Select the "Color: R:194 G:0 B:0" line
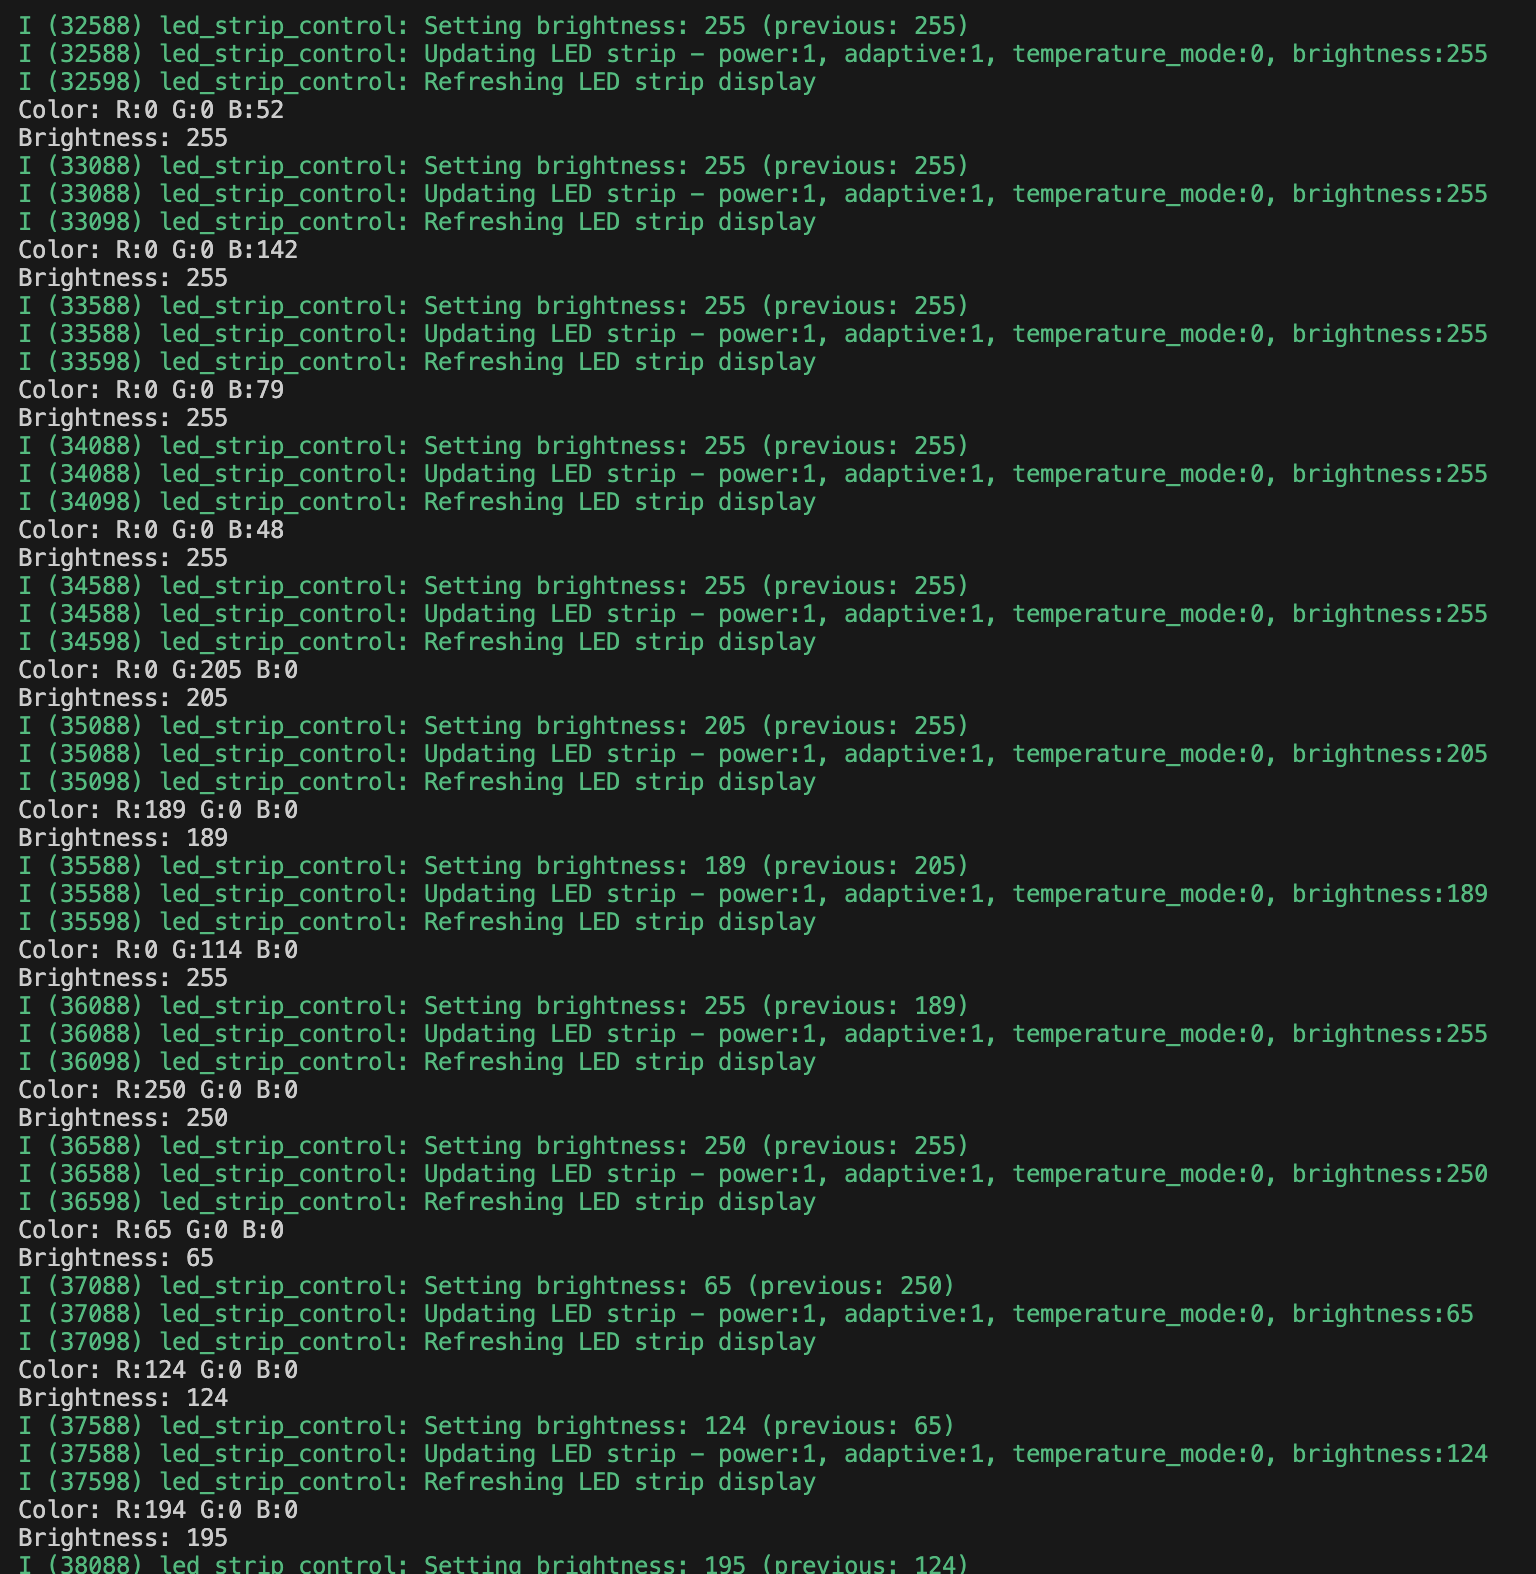This screenshot has width=1536, height=1574. click(x=158, y=1510)
